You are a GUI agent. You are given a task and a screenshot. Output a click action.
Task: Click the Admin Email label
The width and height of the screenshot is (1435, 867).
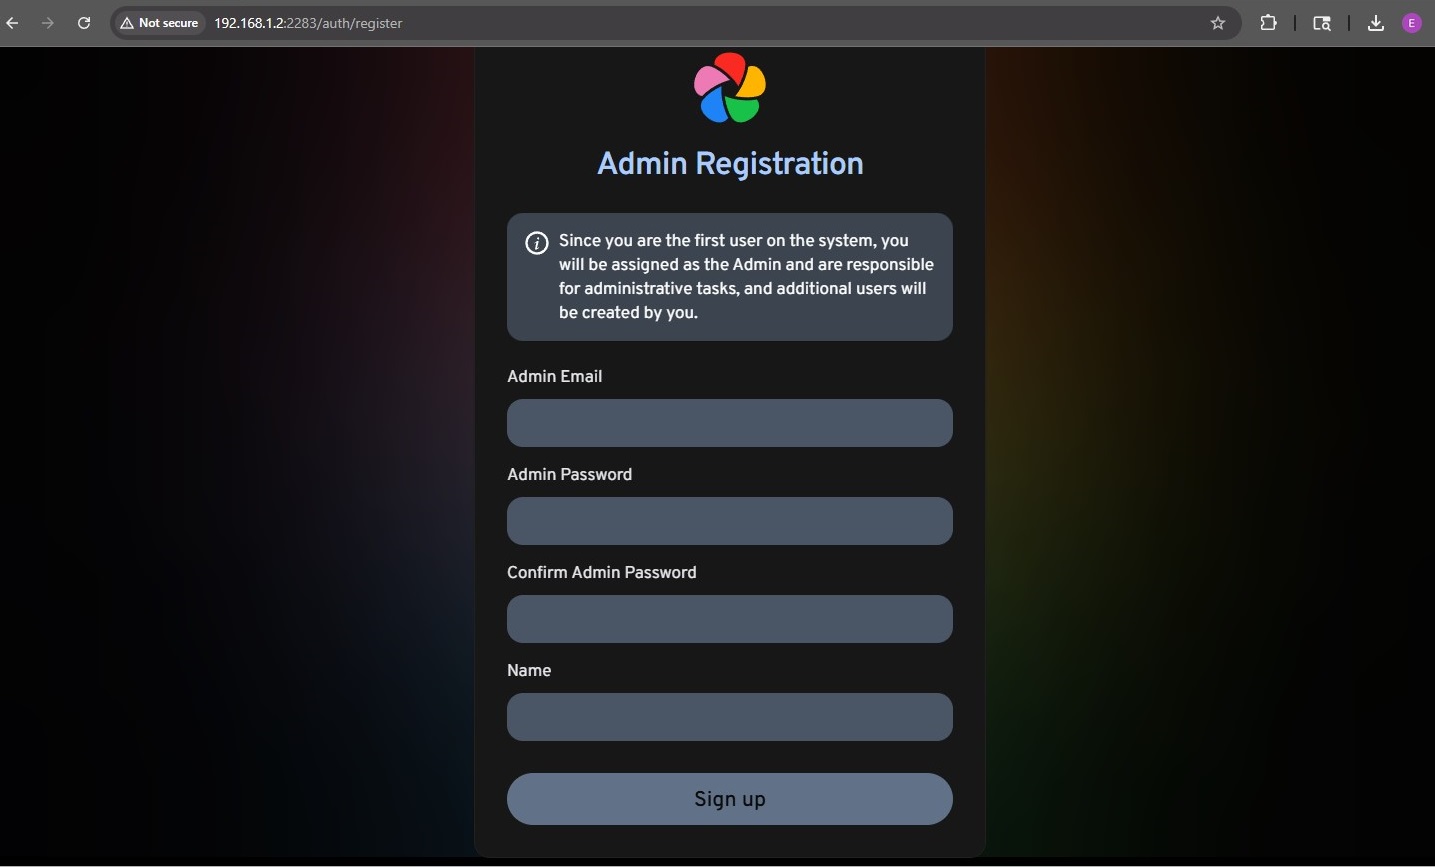tap(555, 376)
